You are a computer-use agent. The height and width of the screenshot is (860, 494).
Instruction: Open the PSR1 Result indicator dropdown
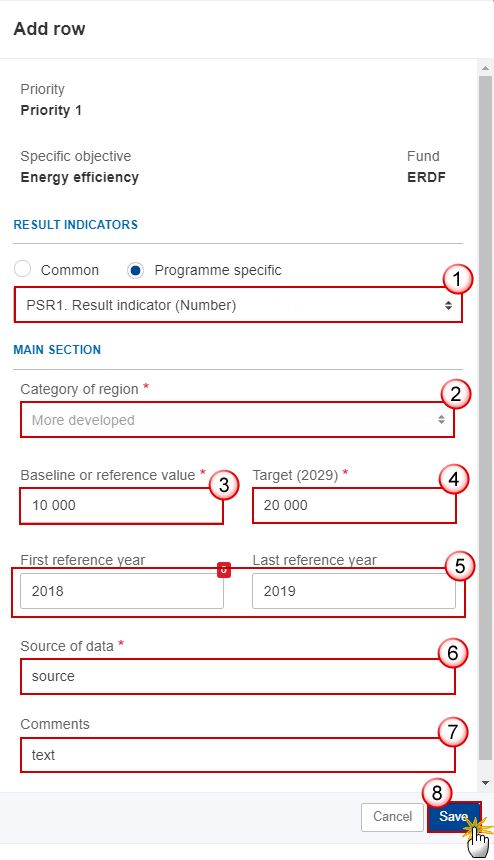pos(238,305)
